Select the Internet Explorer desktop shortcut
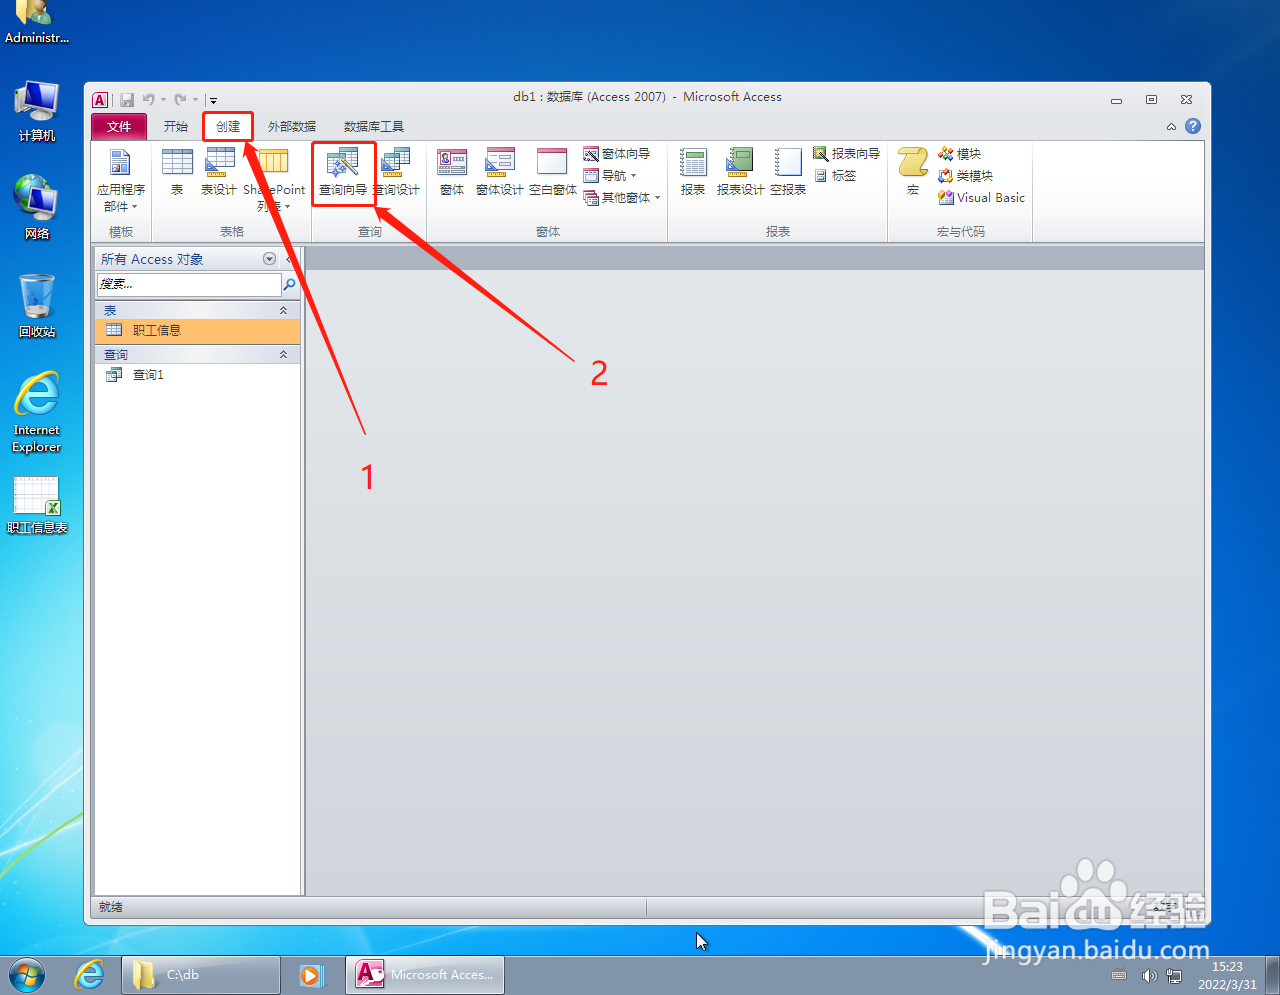The height and width of the screenshot is (995, 1280). pyautogui.click(x=37, y=413)
